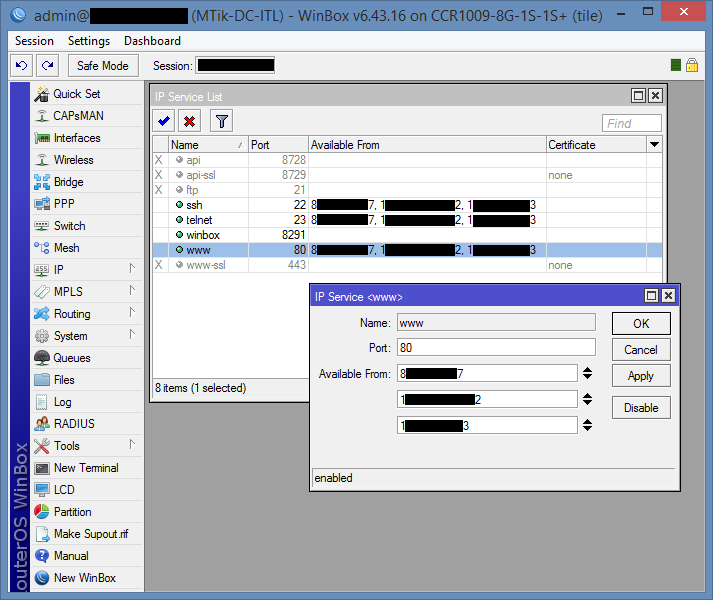Open the filter funnel in IP Service List

(221, 121)
